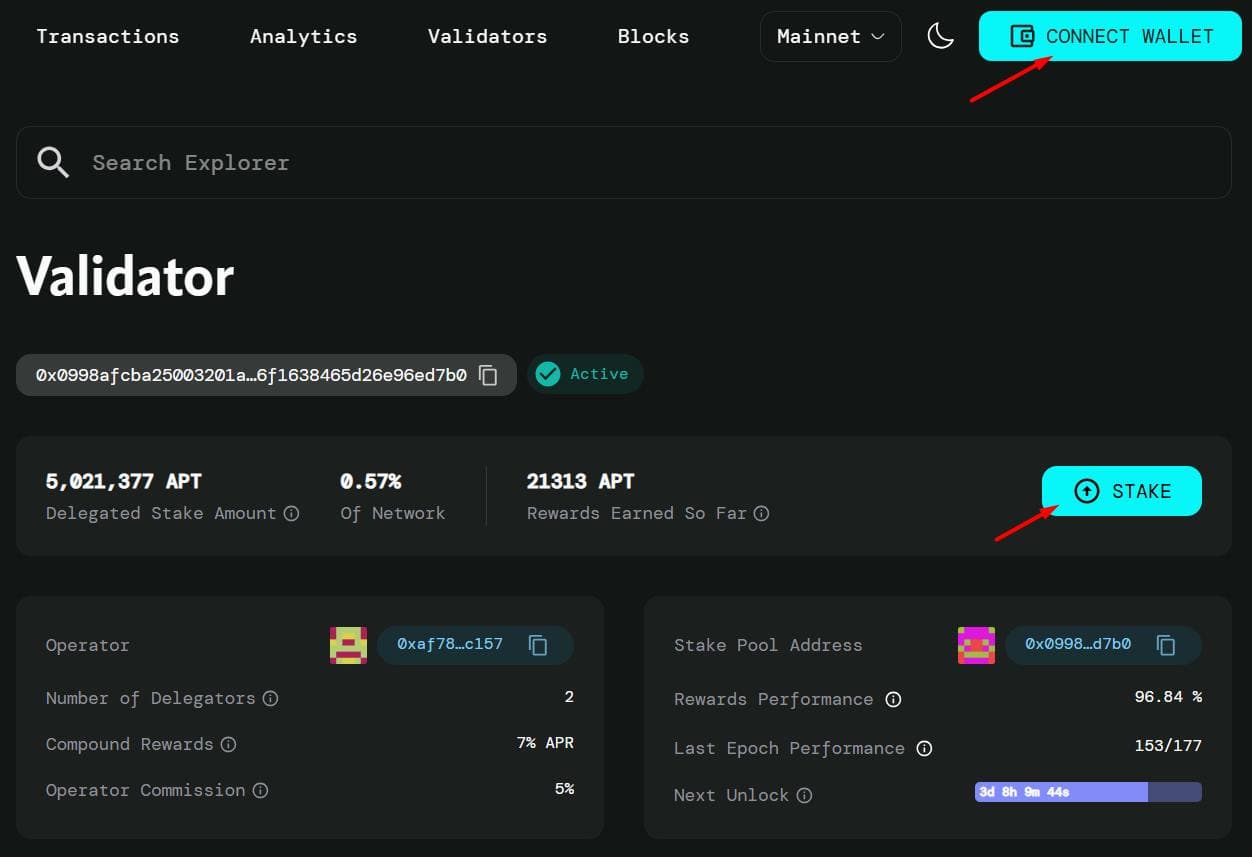Screen dimensions: 1252x857
Task: Toggle dark mode with the moon icon
Action: [x=940, y=36]
